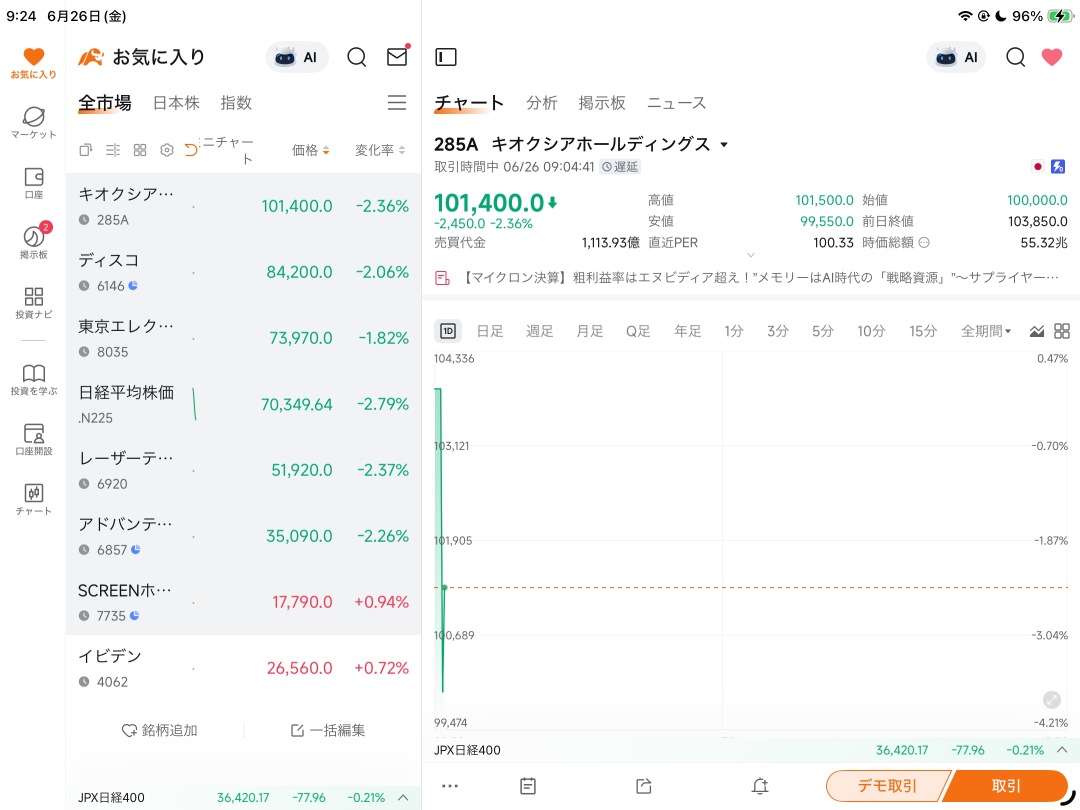The image size is (1080, 810).
Task: Switch to the 分析 tab
Action: tap(541, 103)
